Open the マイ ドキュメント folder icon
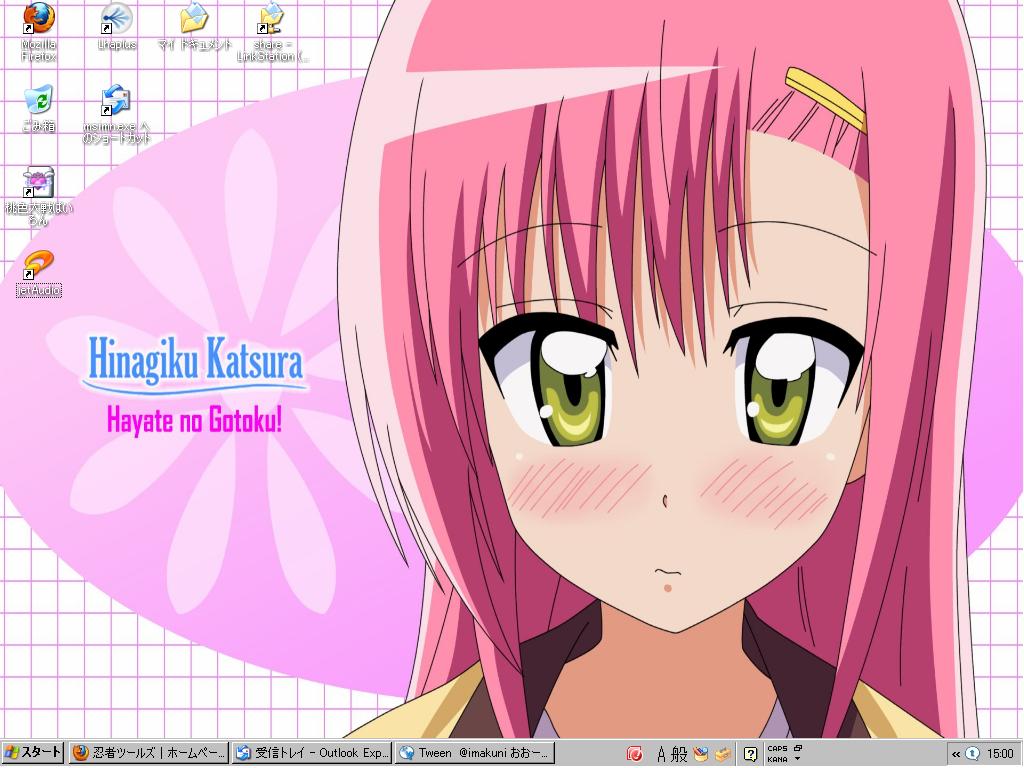The image size is (1024, 768). pyautogui.click(x=195, y=26)
